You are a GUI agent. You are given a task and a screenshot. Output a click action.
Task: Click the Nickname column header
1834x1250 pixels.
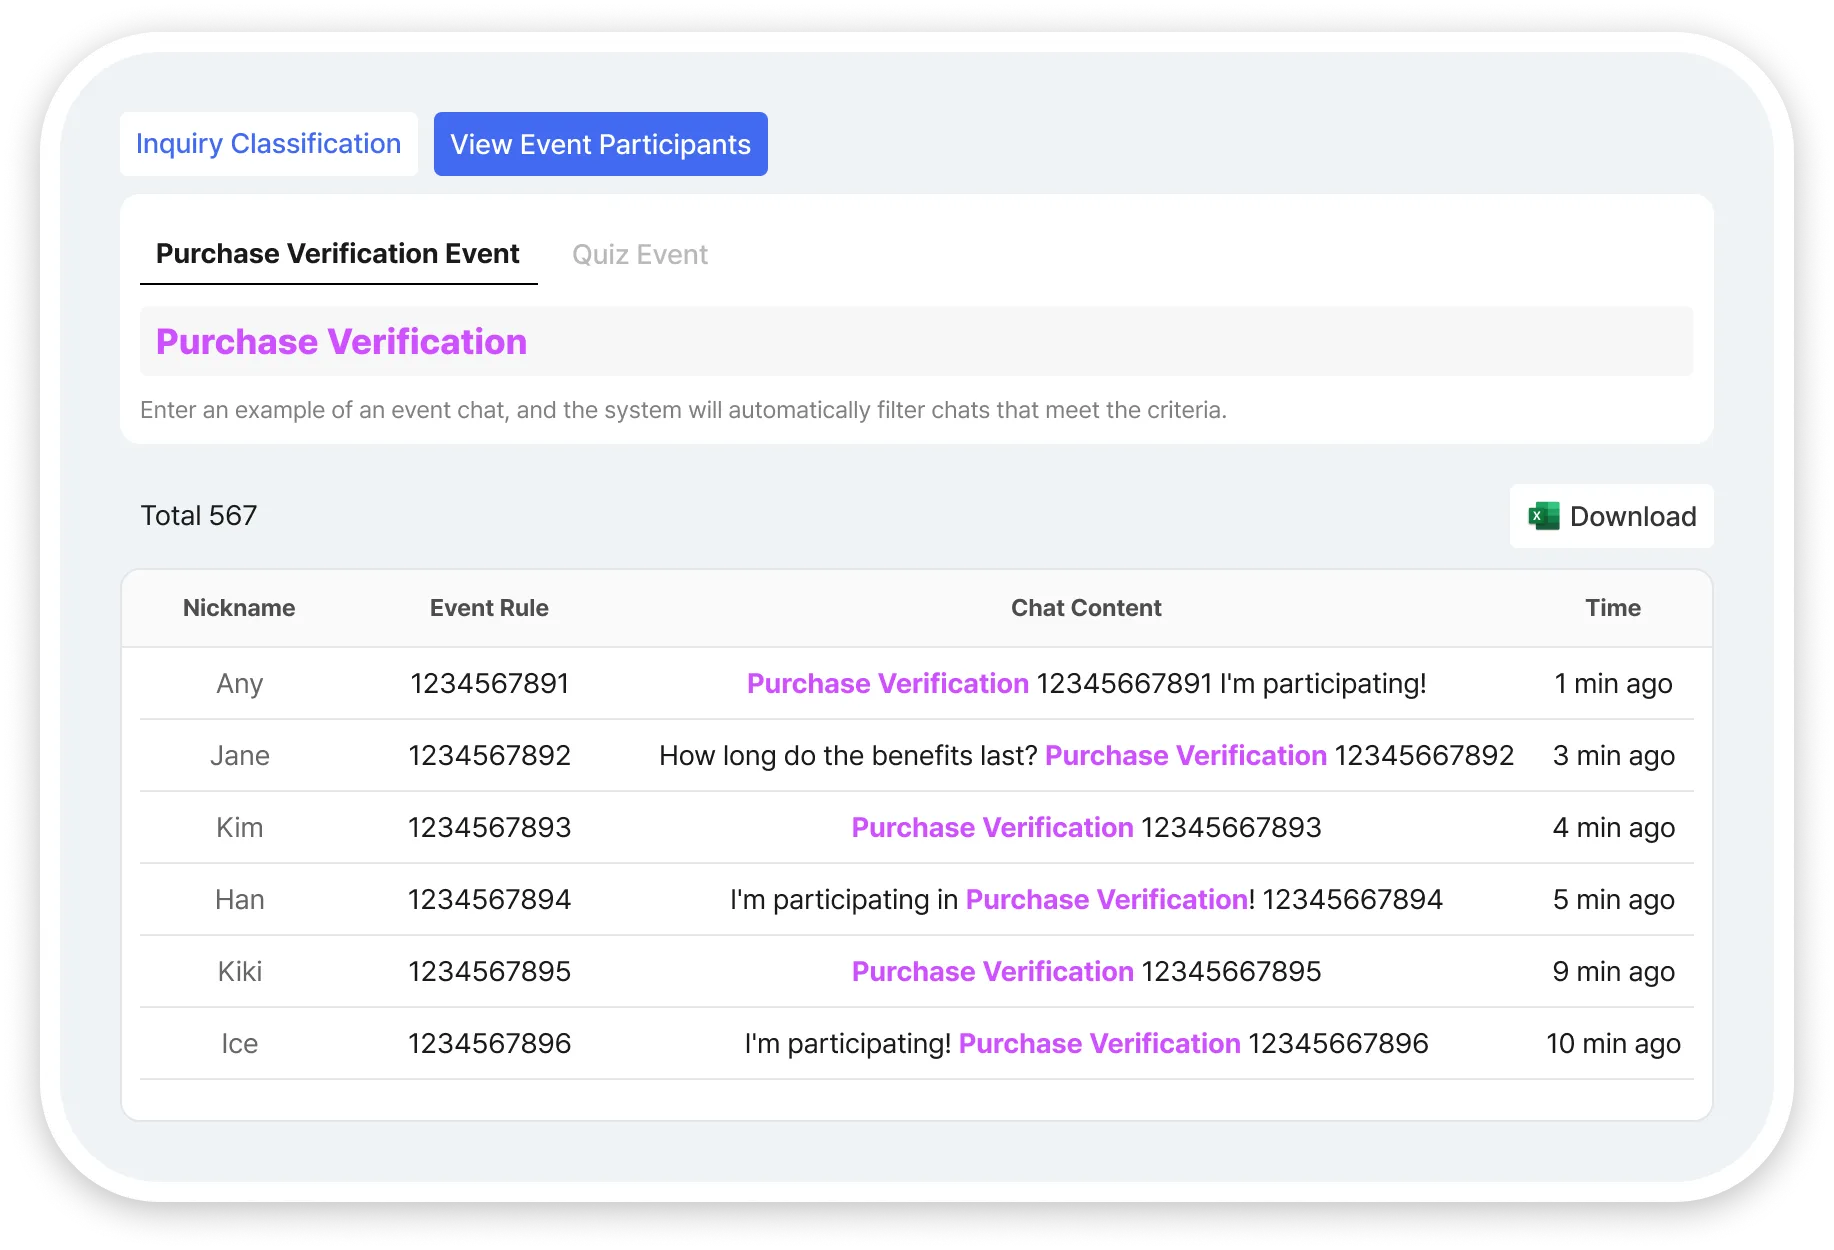pyautogui.click(x=239, y=608)
